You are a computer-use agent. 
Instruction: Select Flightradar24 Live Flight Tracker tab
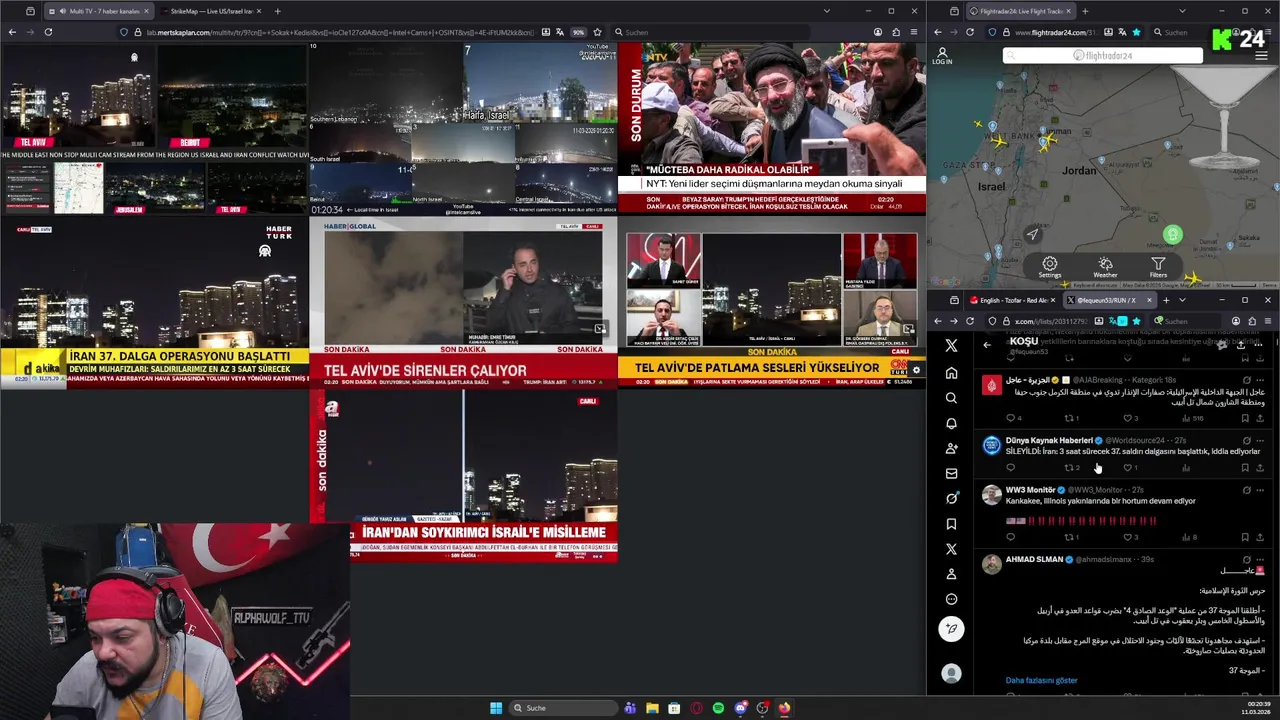point(1020,11)
